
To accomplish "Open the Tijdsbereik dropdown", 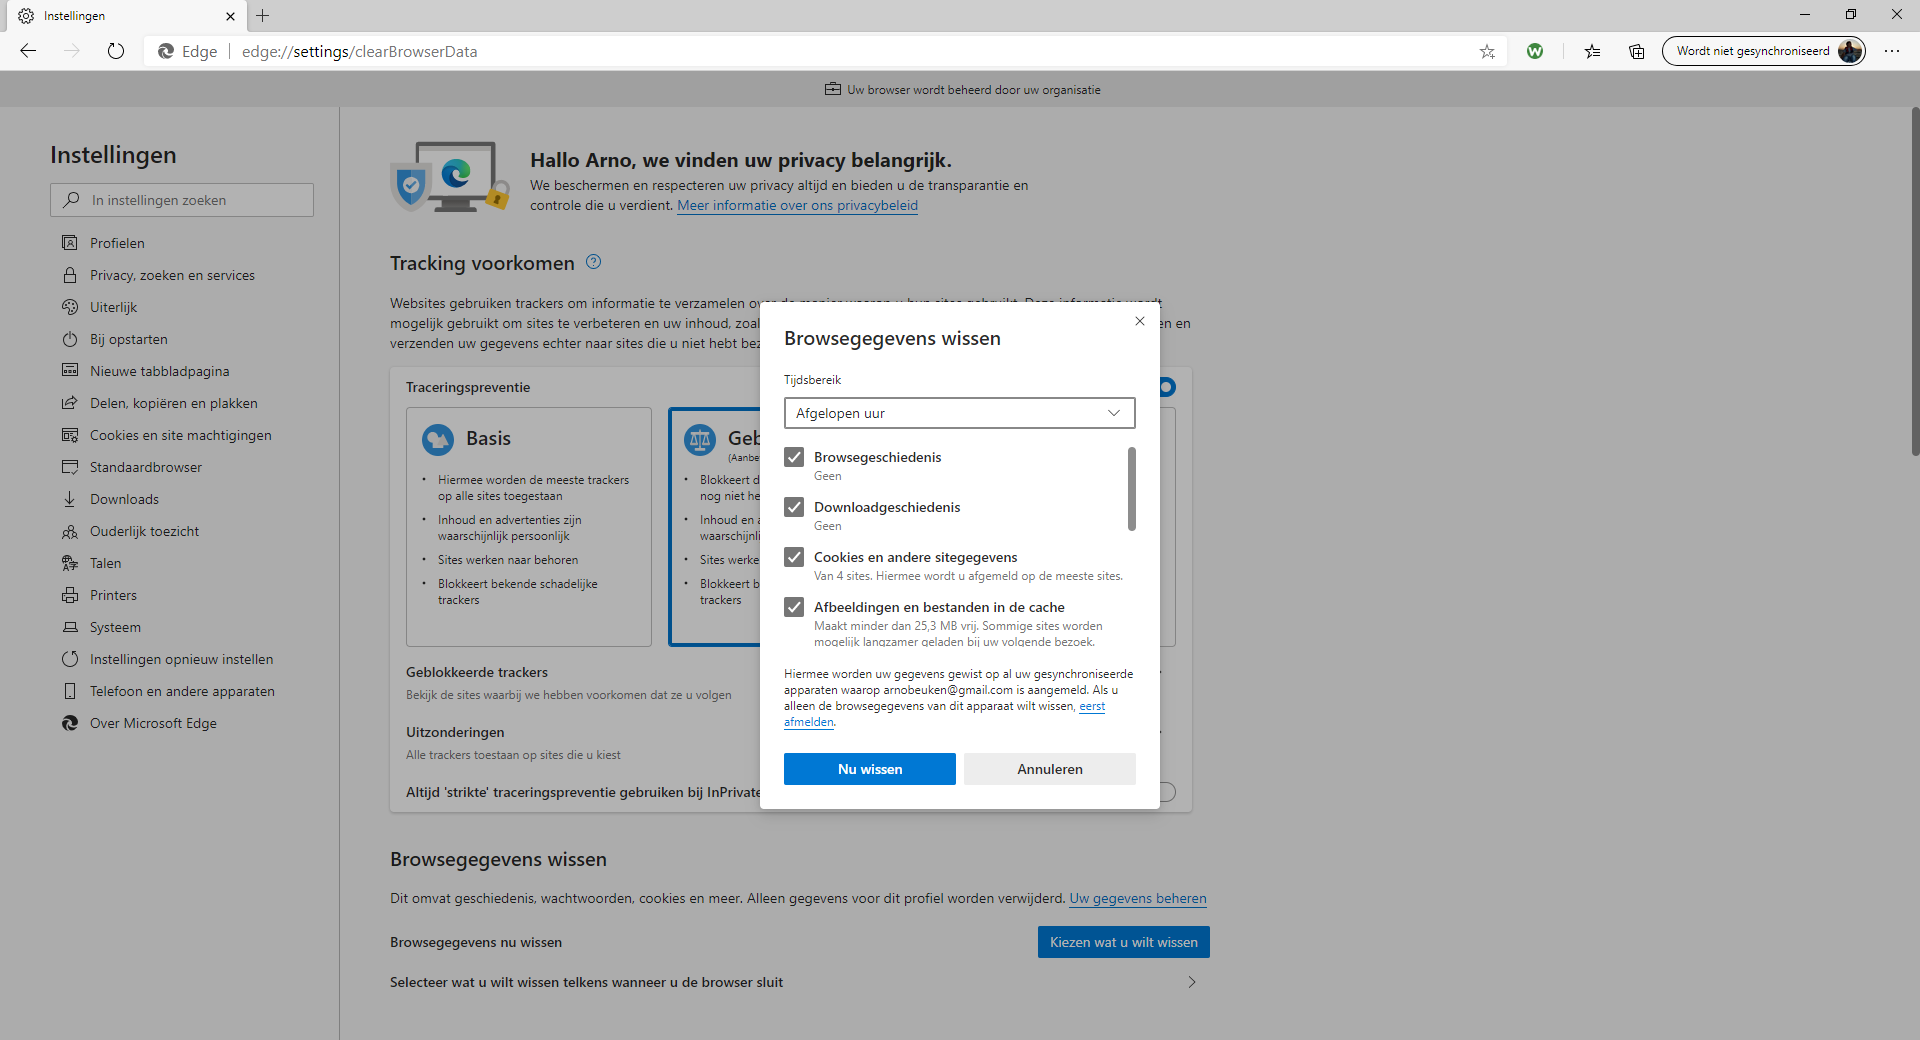I will point(959,413).
